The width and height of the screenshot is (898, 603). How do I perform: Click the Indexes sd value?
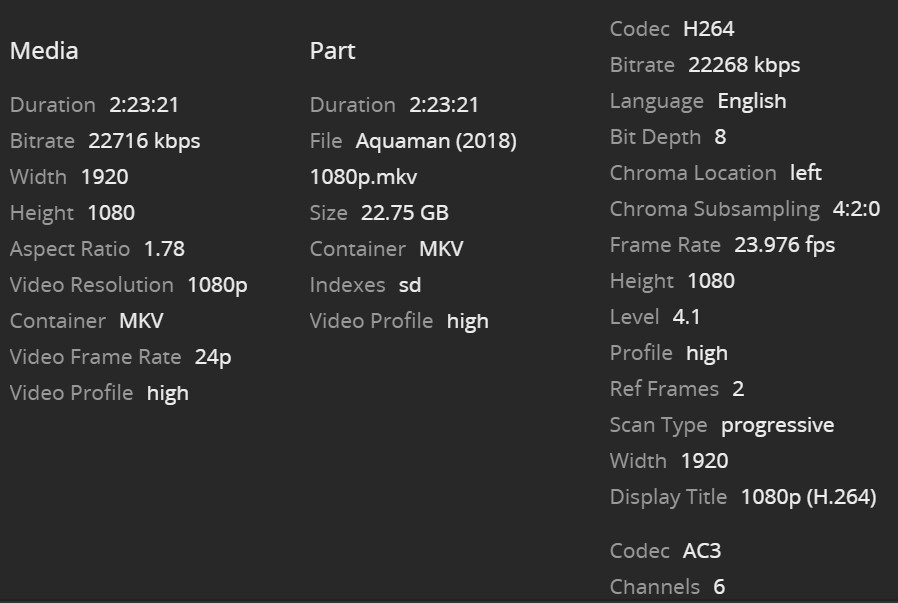[x=410, y=285]
